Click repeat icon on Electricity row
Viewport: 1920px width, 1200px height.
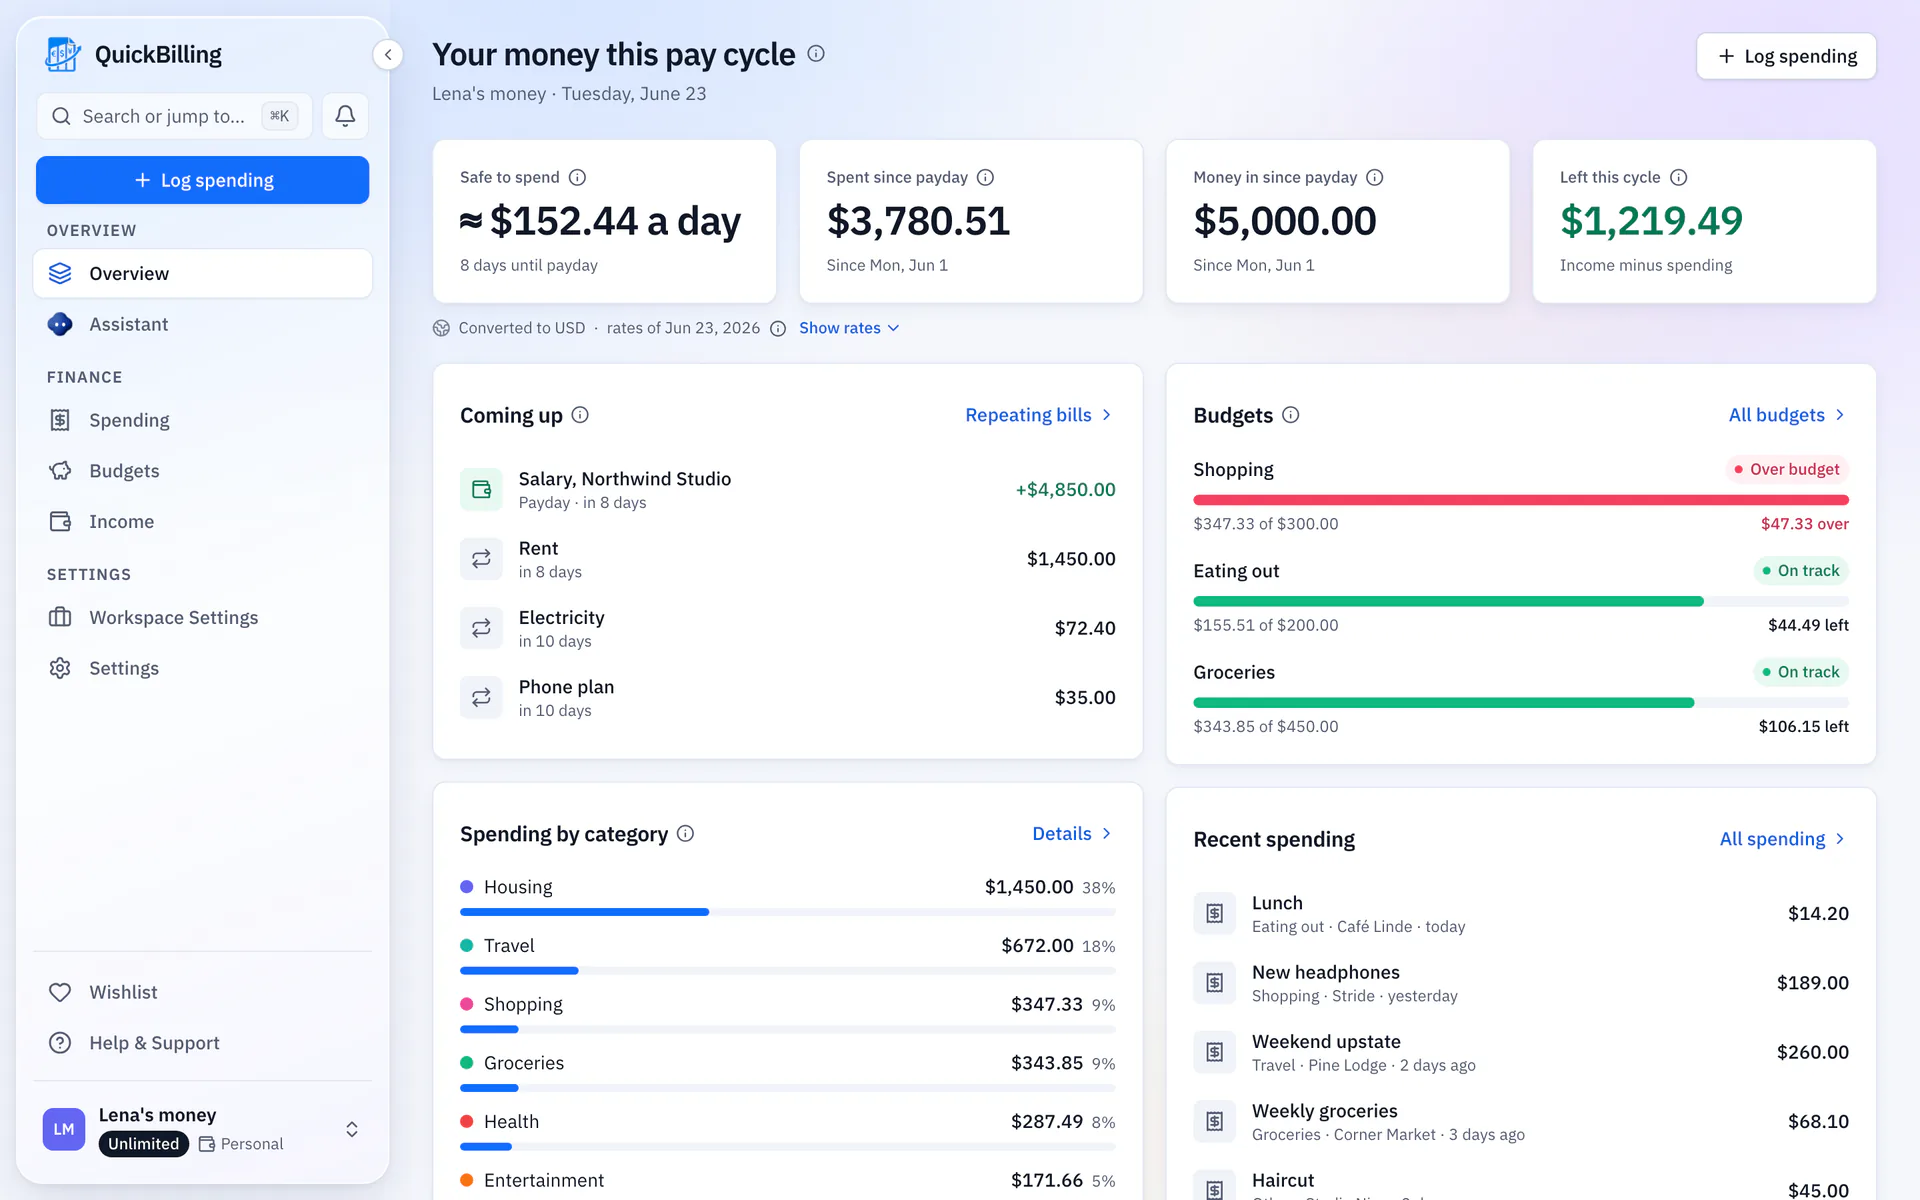pyautogui.click(x=481, y=628)
